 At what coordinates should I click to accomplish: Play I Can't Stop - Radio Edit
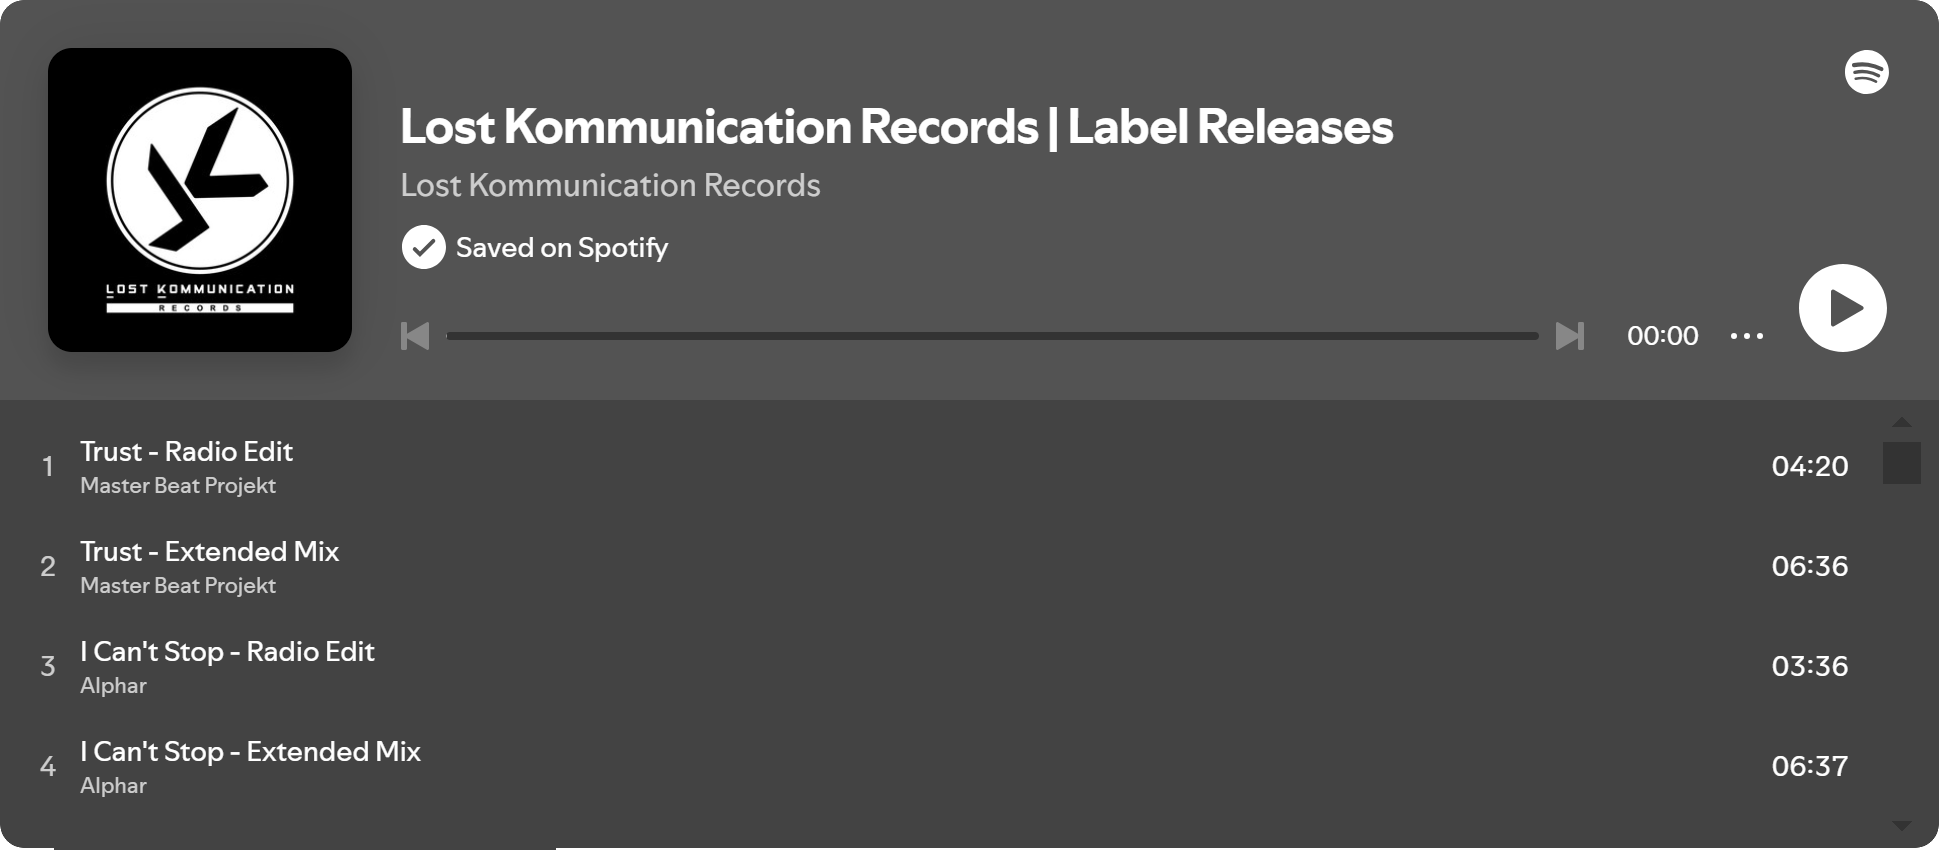228,652
